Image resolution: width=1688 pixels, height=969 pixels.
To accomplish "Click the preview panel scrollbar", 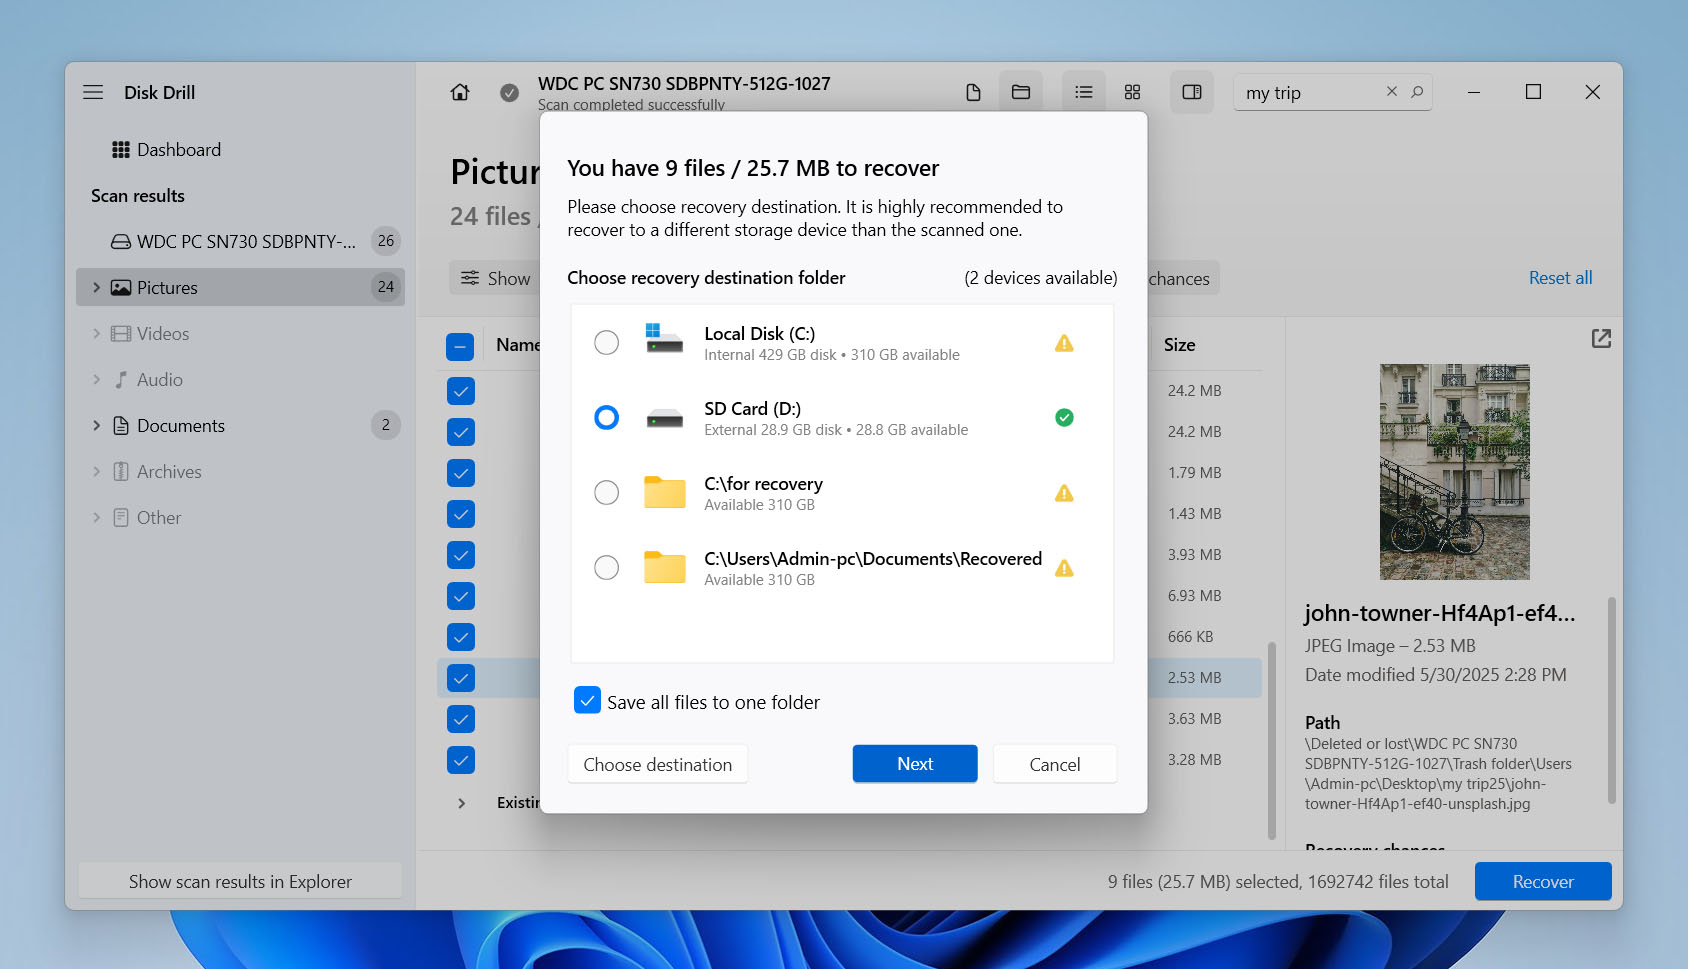I will (x=1611, y=700).
